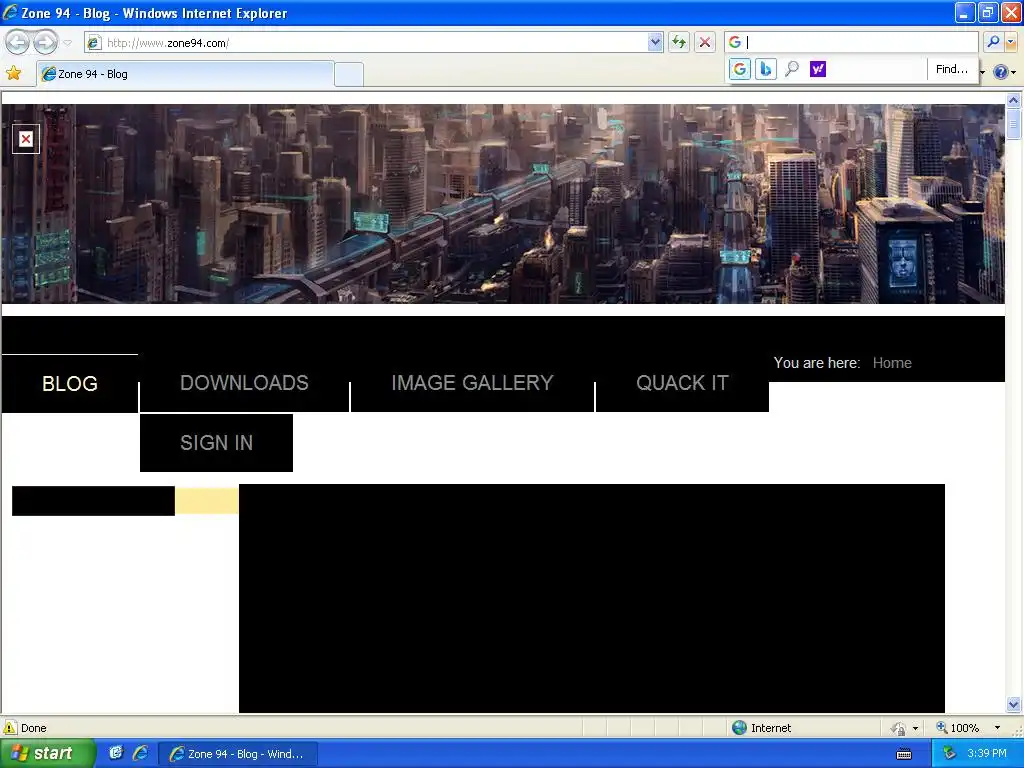Click the Home breadcrumb link
The width and height of the screenshot is (1024, 768).
pyautogui.click(x=892, y=363)
